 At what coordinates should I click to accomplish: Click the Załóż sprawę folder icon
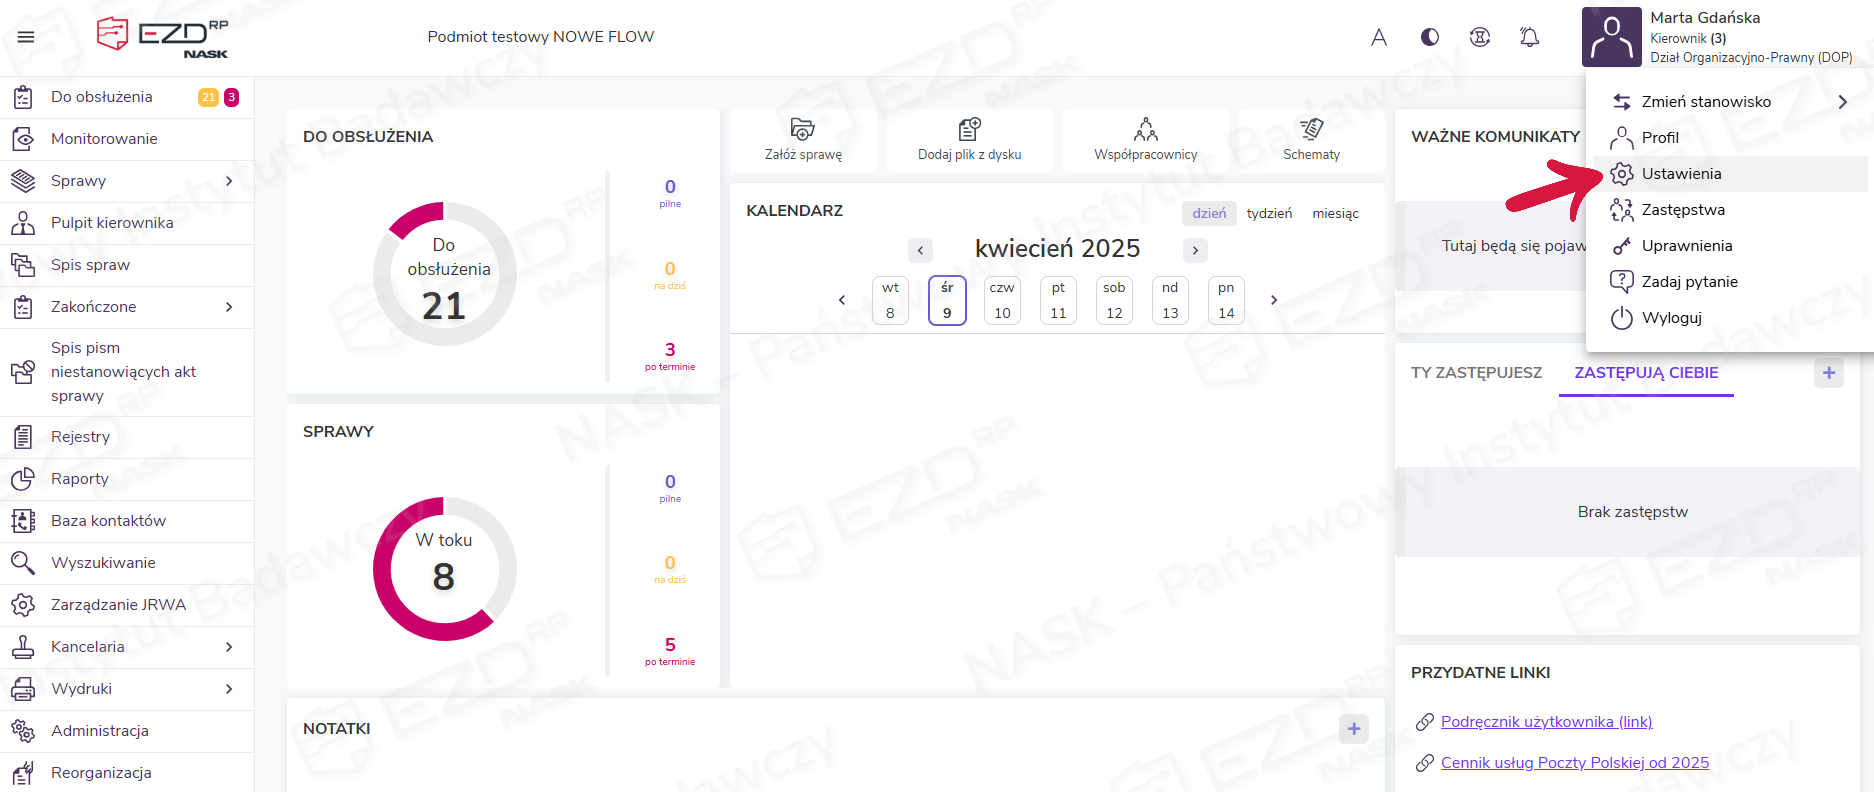click(x=803, y=129)
